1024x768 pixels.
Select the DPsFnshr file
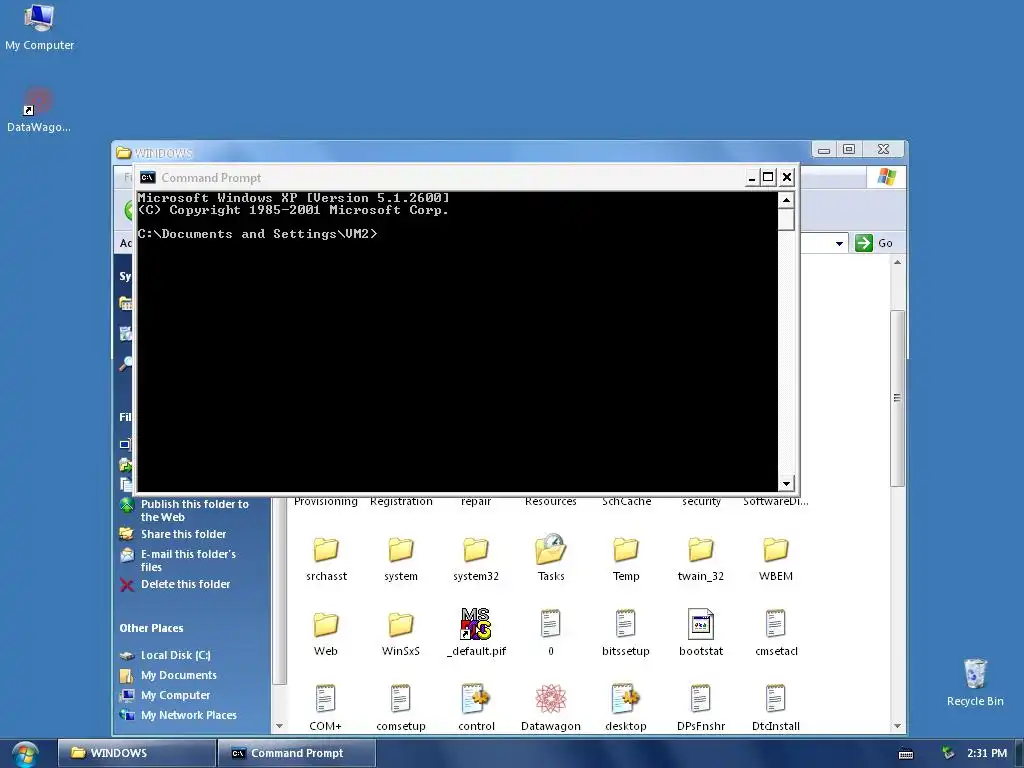[701, 707]
